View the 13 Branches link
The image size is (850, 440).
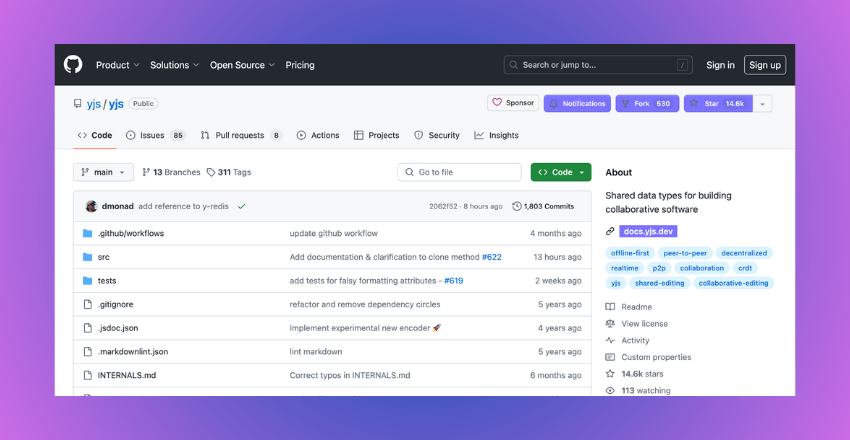coord(171,172)
